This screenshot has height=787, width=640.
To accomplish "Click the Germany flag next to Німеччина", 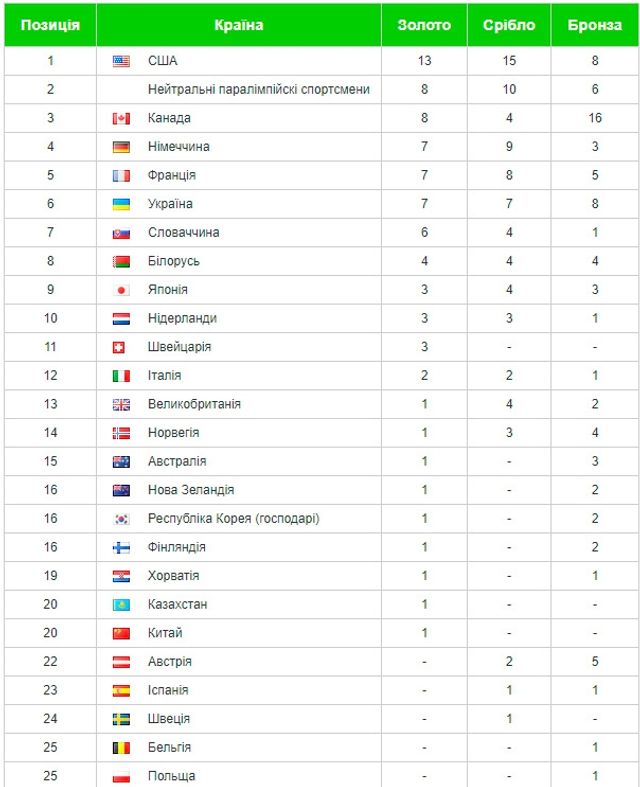I will click(x=121, y=147).
